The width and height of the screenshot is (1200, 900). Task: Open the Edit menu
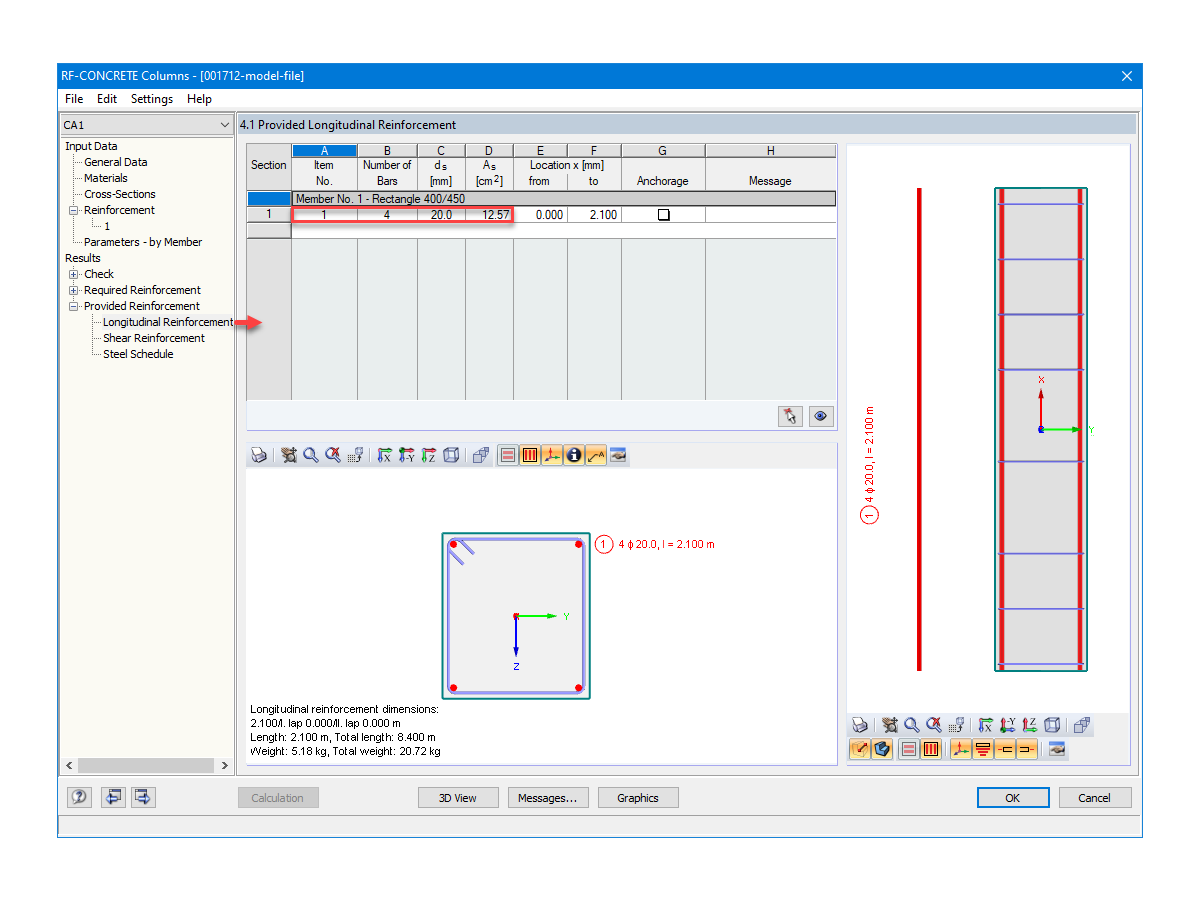pyautogui.click(x=107, y=99)
